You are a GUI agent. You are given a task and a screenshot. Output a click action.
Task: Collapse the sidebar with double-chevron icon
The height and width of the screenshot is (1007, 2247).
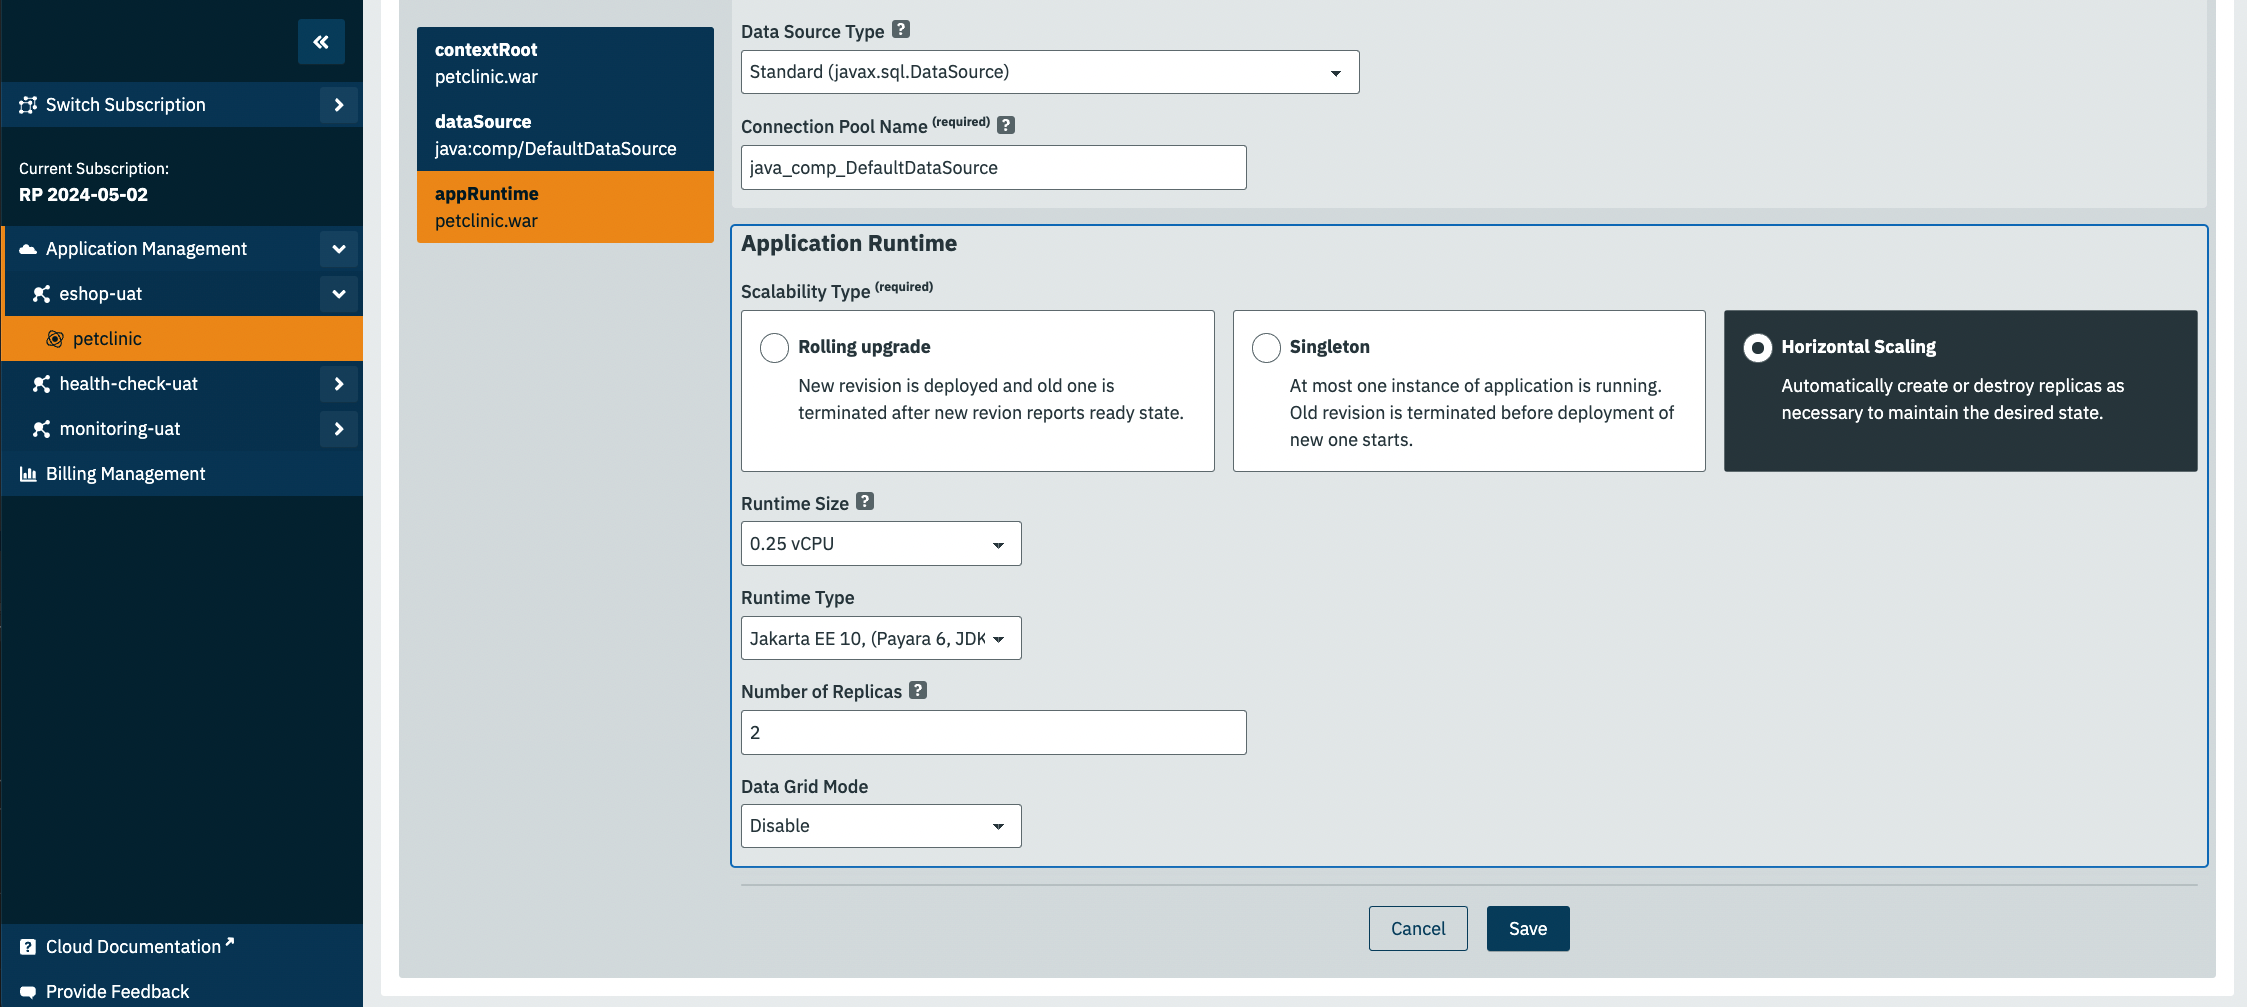click(321, 42)
